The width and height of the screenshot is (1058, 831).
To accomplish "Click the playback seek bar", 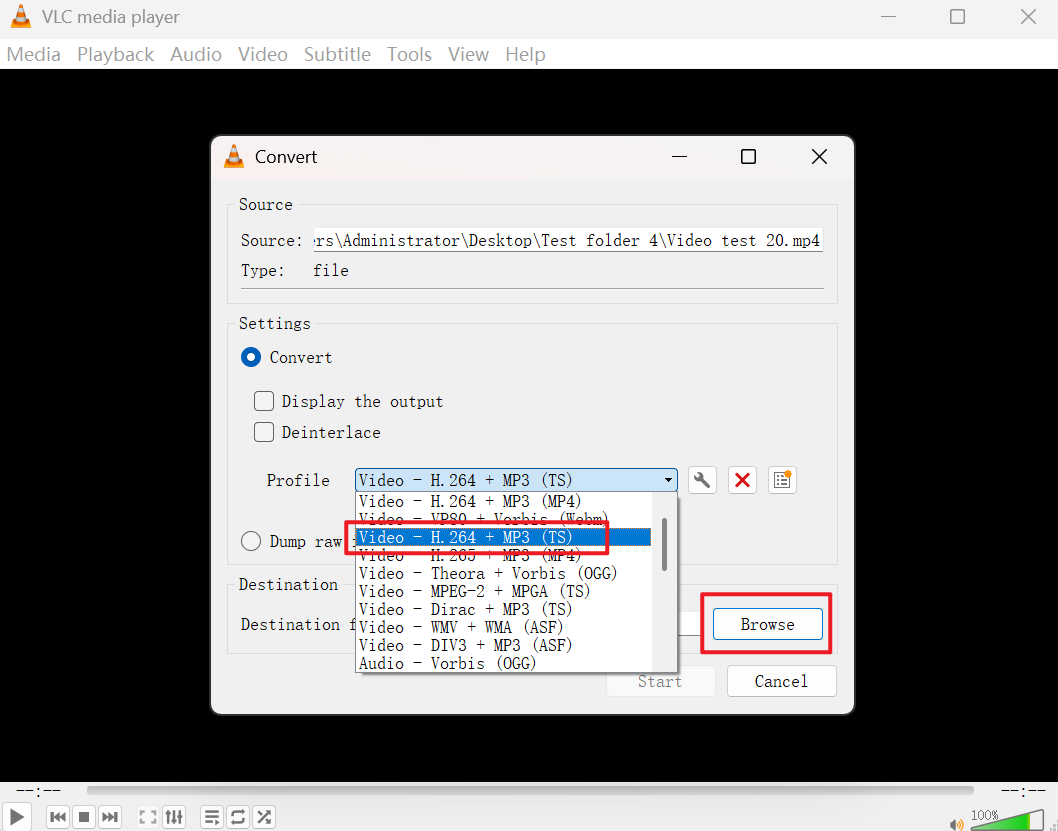I will coord(530,791).
